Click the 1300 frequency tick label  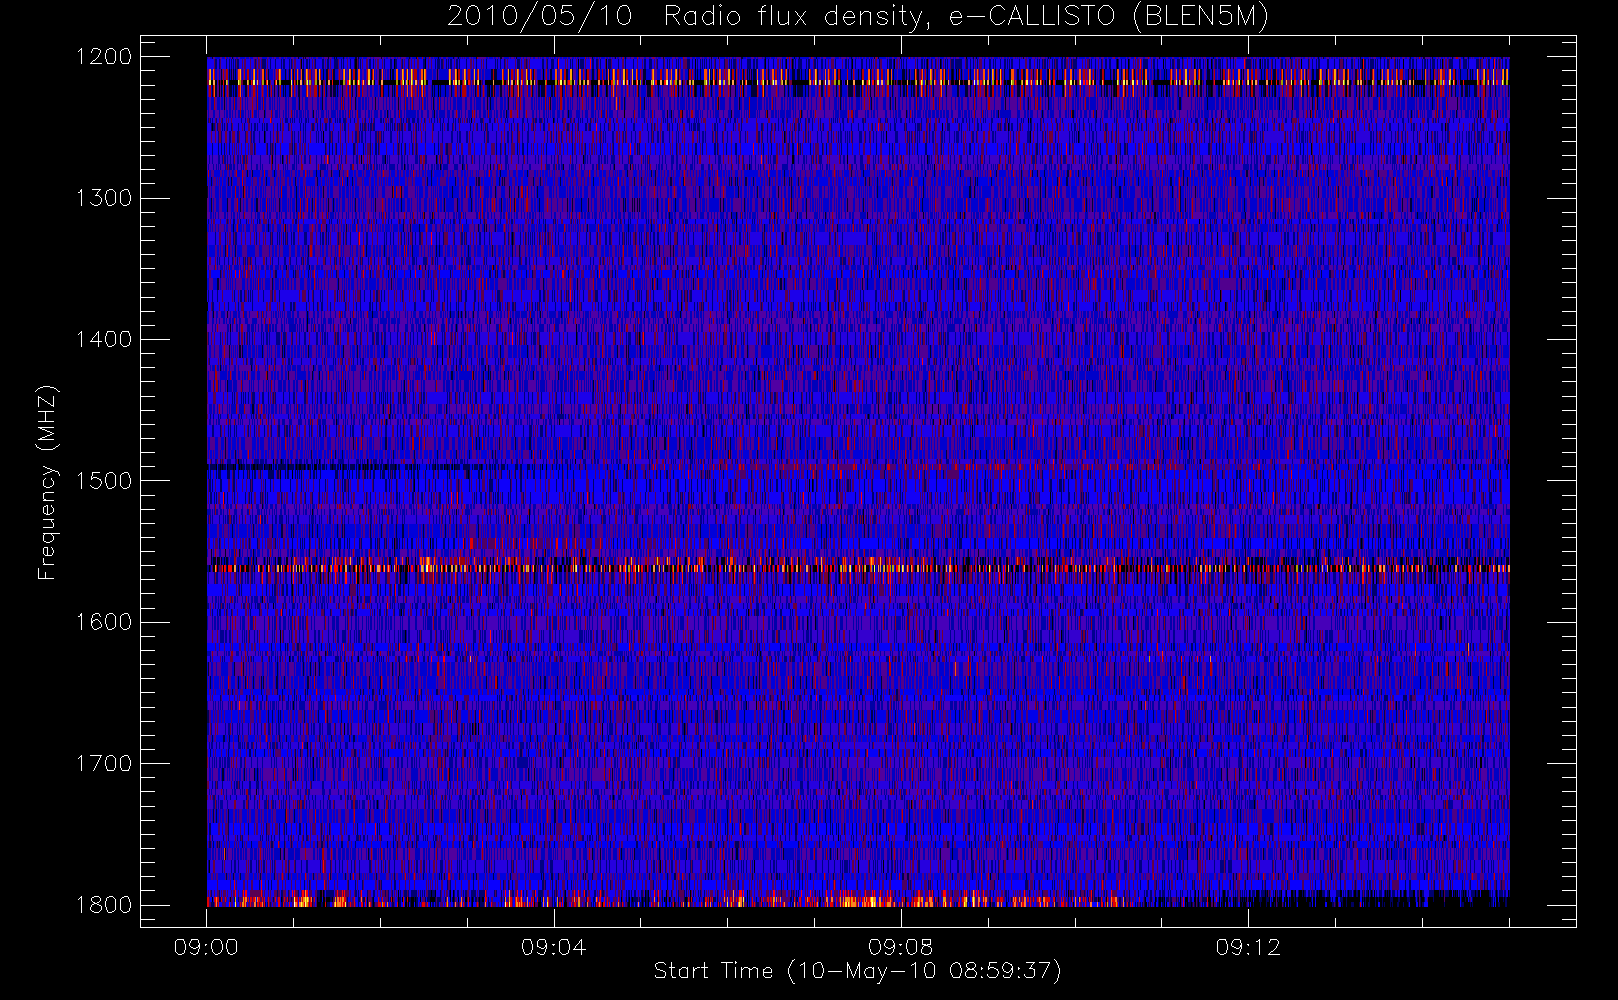104,198
